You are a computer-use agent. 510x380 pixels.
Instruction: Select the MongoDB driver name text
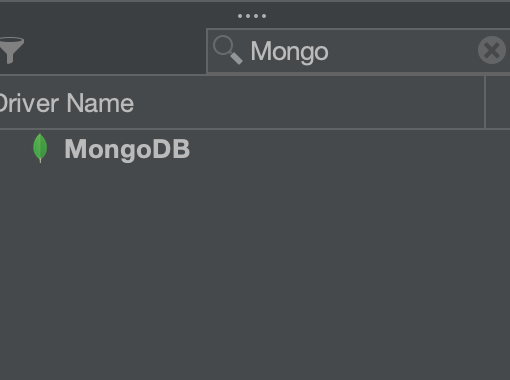tap(127, 149)
